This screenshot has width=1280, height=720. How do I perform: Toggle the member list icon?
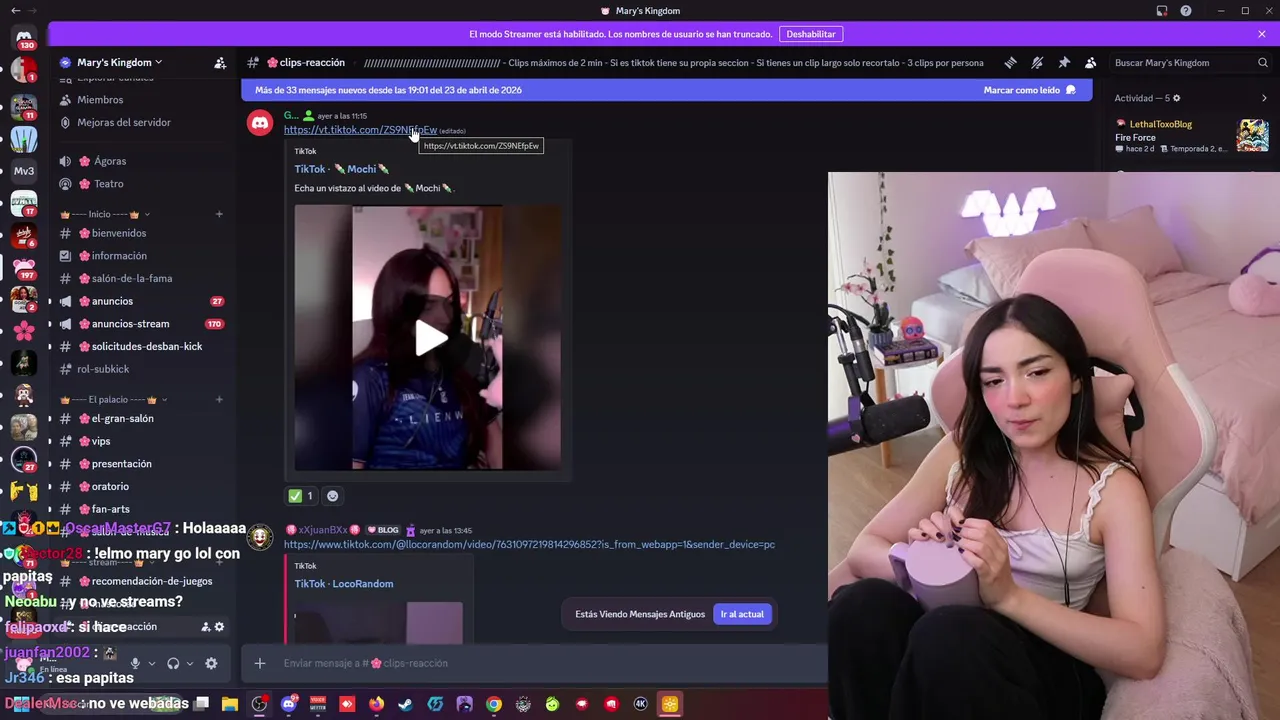coord(1091,62)
